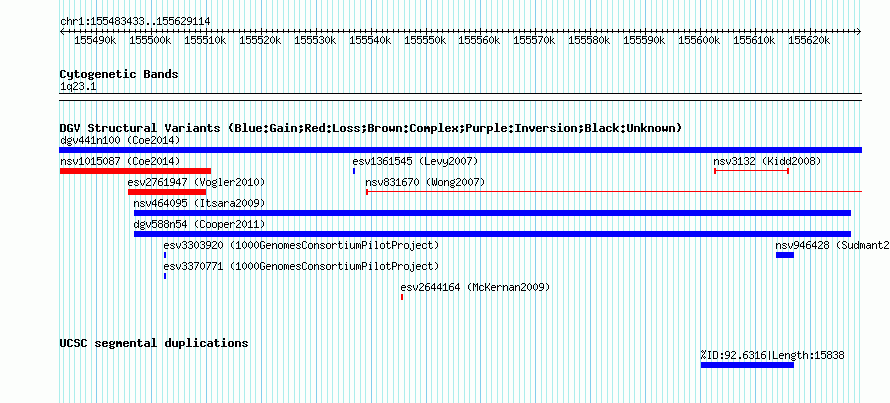Image resolution: width=890 pixels, height=403 pixels.
Task: Click the 155620k ruler tick label
Action: point(811,40)
